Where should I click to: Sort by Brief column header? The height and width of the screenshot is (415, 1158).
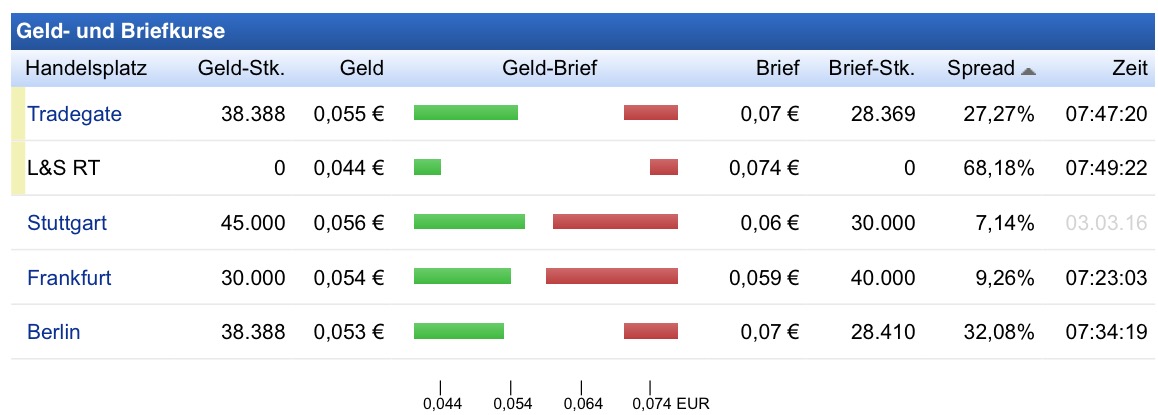(x=777, y=69)
